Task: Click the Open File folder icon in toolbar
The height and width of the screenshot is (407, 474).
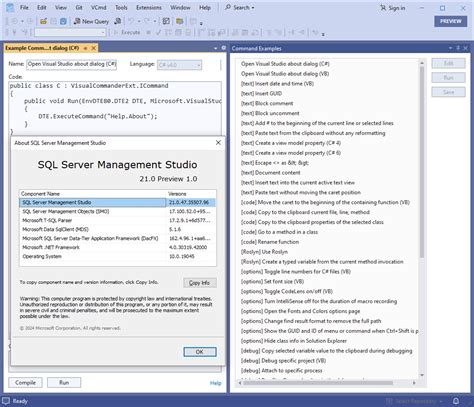Action: 44,21
